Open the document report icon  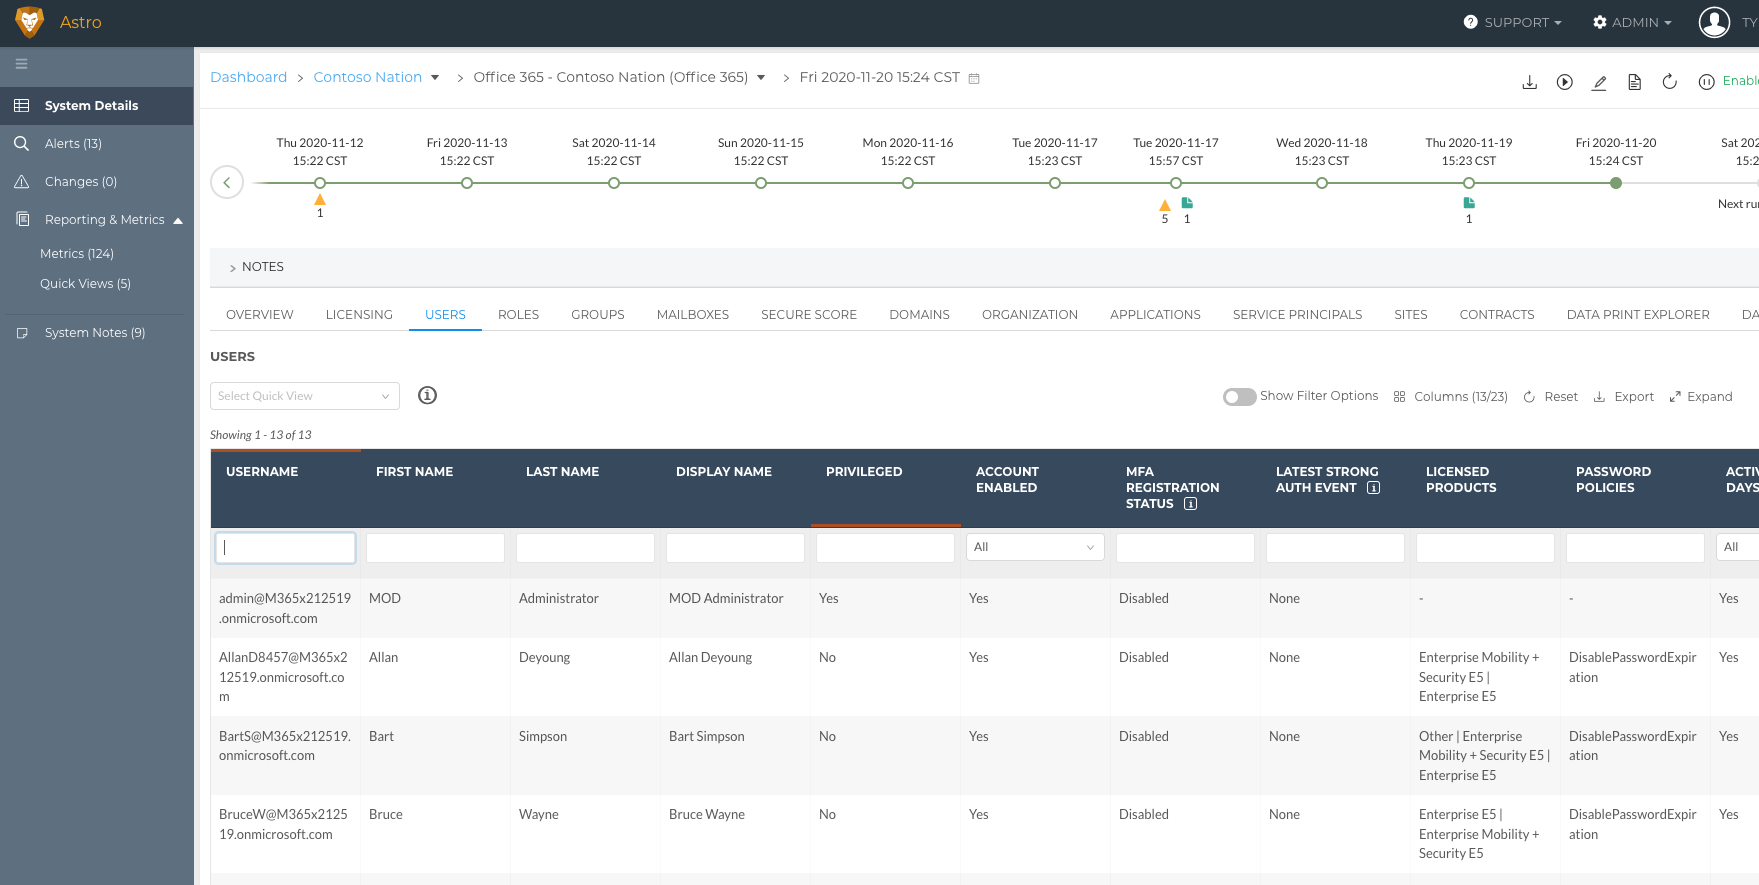tap(1634, 82)
